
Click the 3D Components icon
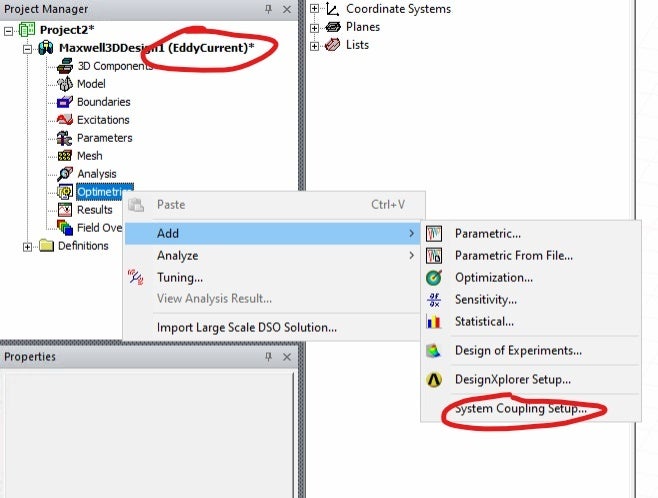point(65,66)
